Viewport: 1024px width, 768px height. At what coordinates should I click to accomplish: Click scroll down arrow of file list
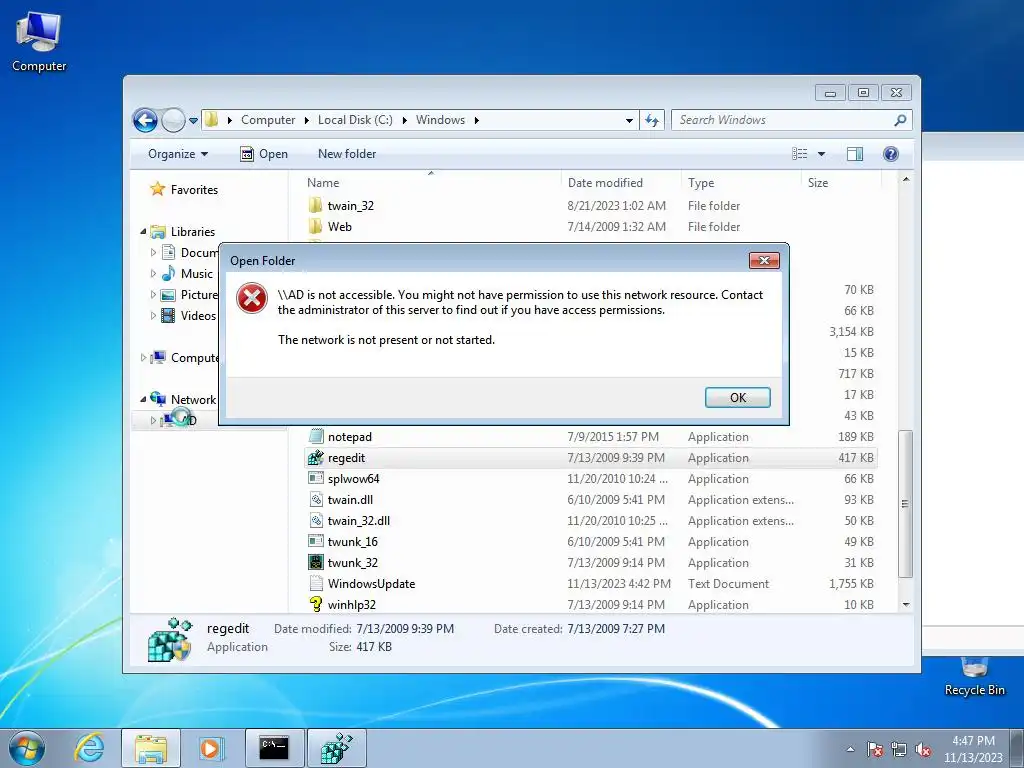point(906,605)
